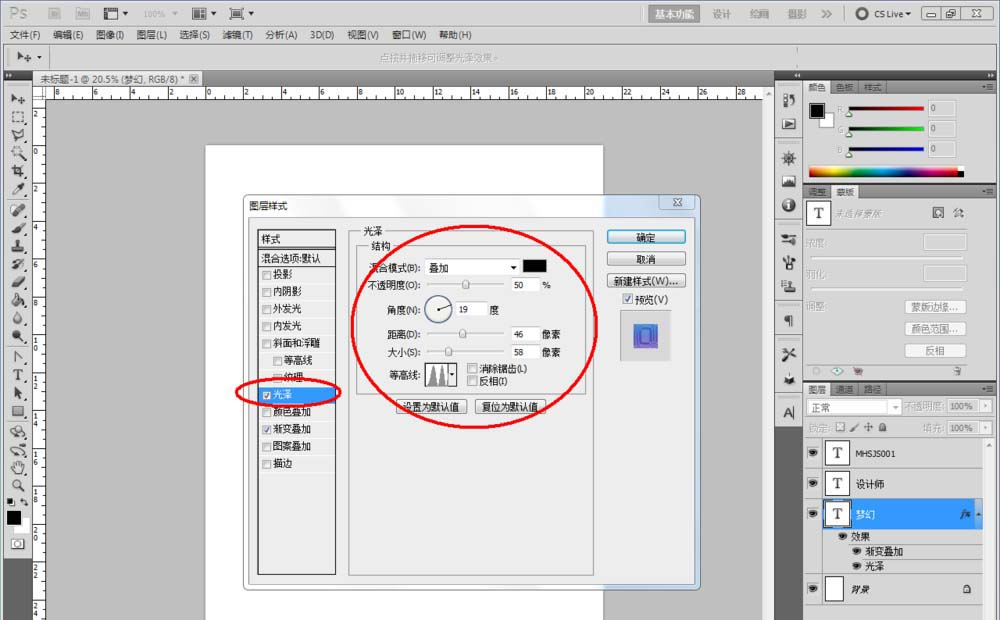The height and width of the screenshot is (620, 1000).
Task: Open the screen mode dropdown in top bar
Action: 241,13
